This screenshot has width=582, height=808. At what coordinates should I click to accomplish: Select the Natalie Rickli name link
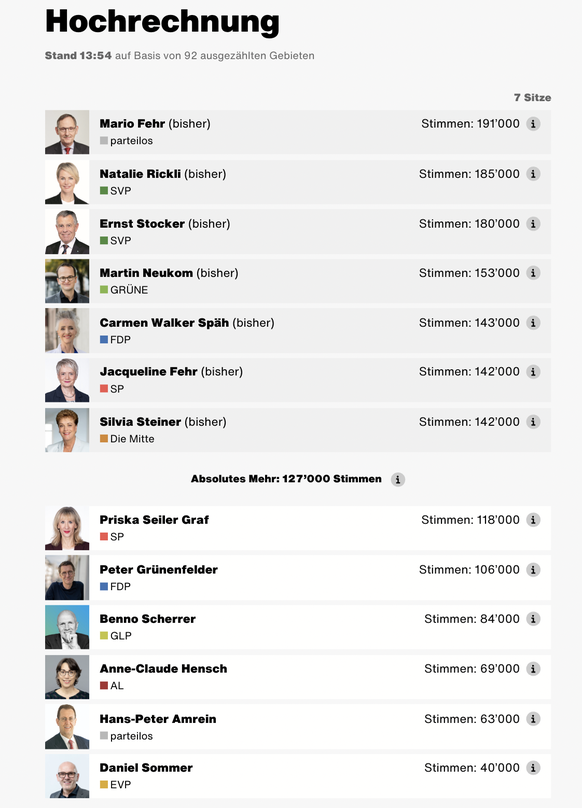(140, 174)
